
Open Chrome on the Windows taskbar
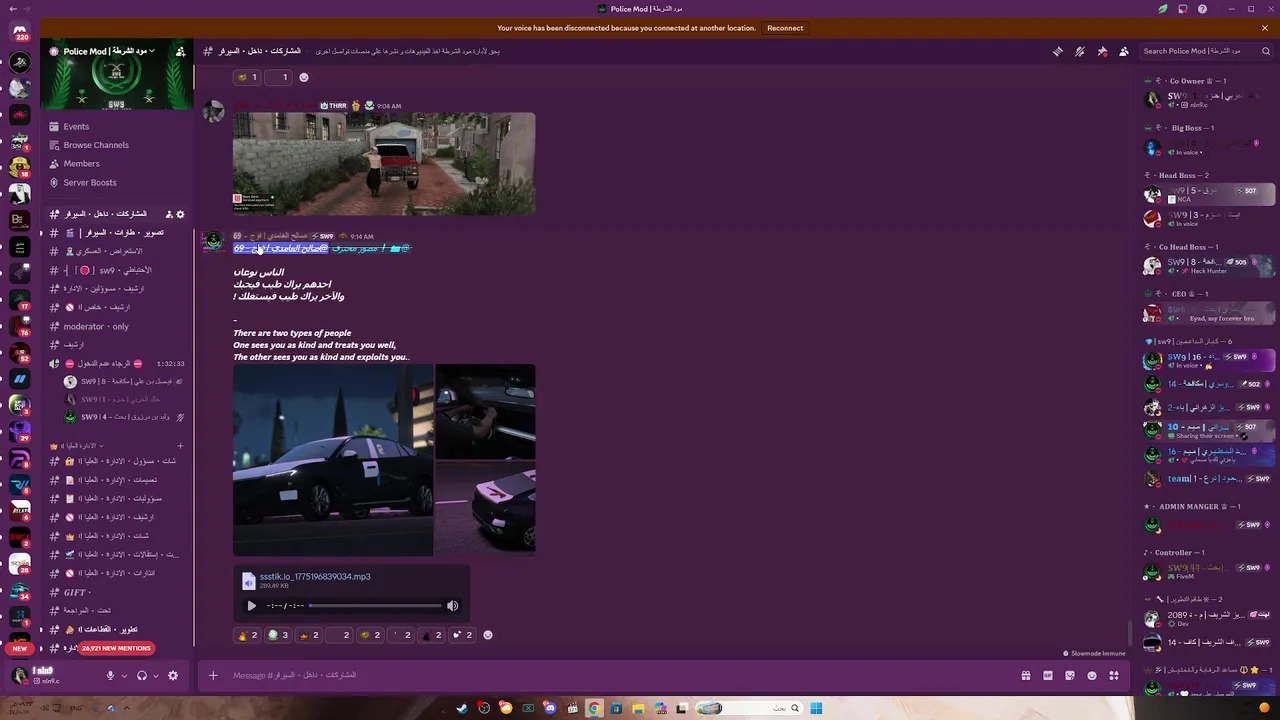pos(594,708)
